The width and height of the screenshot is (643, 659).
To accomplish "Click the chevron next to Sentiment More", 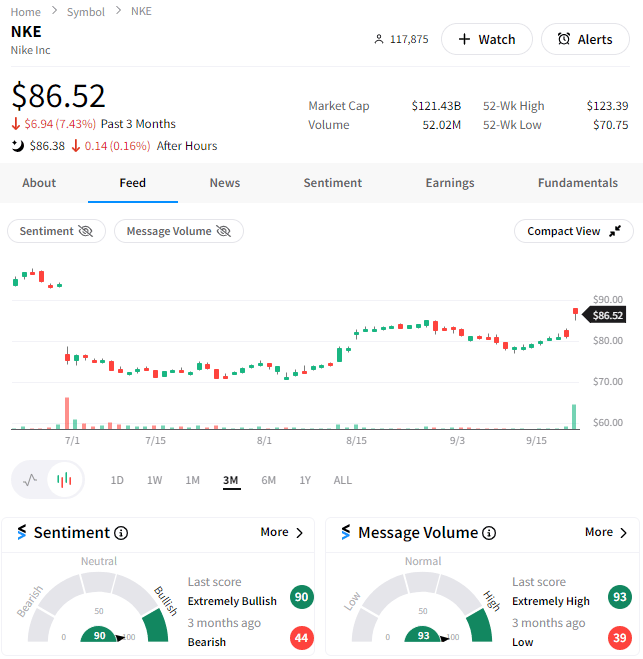I will coord(299,533).
